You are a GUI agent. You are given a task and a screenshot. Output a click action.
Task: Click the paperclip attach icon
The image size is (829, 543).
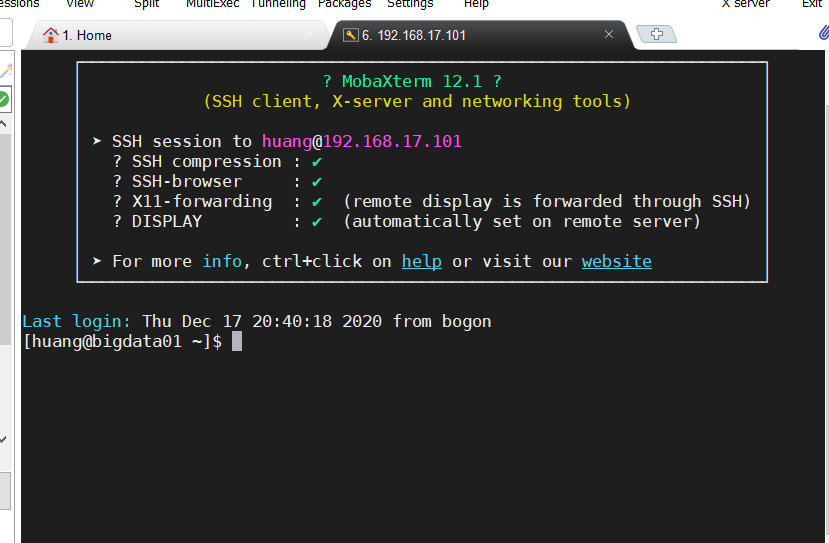coord(824,33)
